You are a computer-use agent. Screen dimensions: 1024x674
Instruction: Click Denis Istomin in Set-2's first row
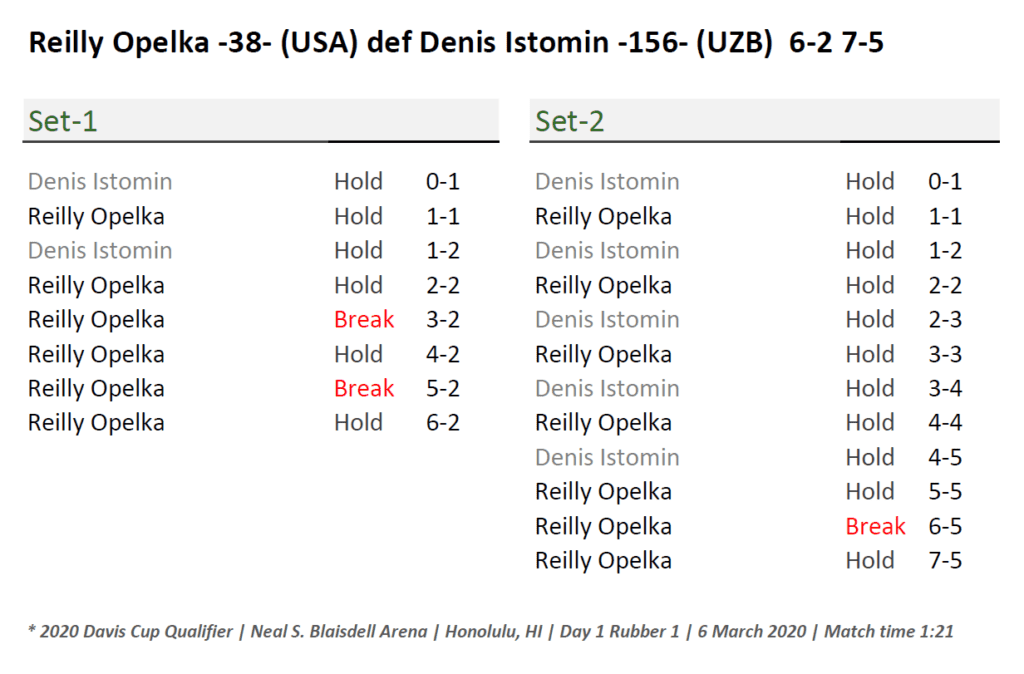tap(607, 182)
